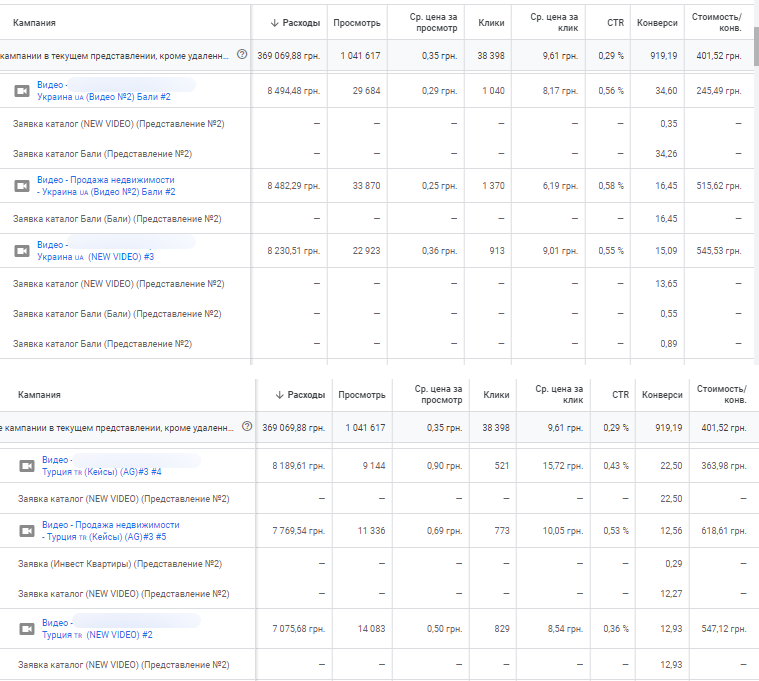This screenshot has height=681, width=759.
Task: Click the 0,58 % CTR cell
Action: 611,186
